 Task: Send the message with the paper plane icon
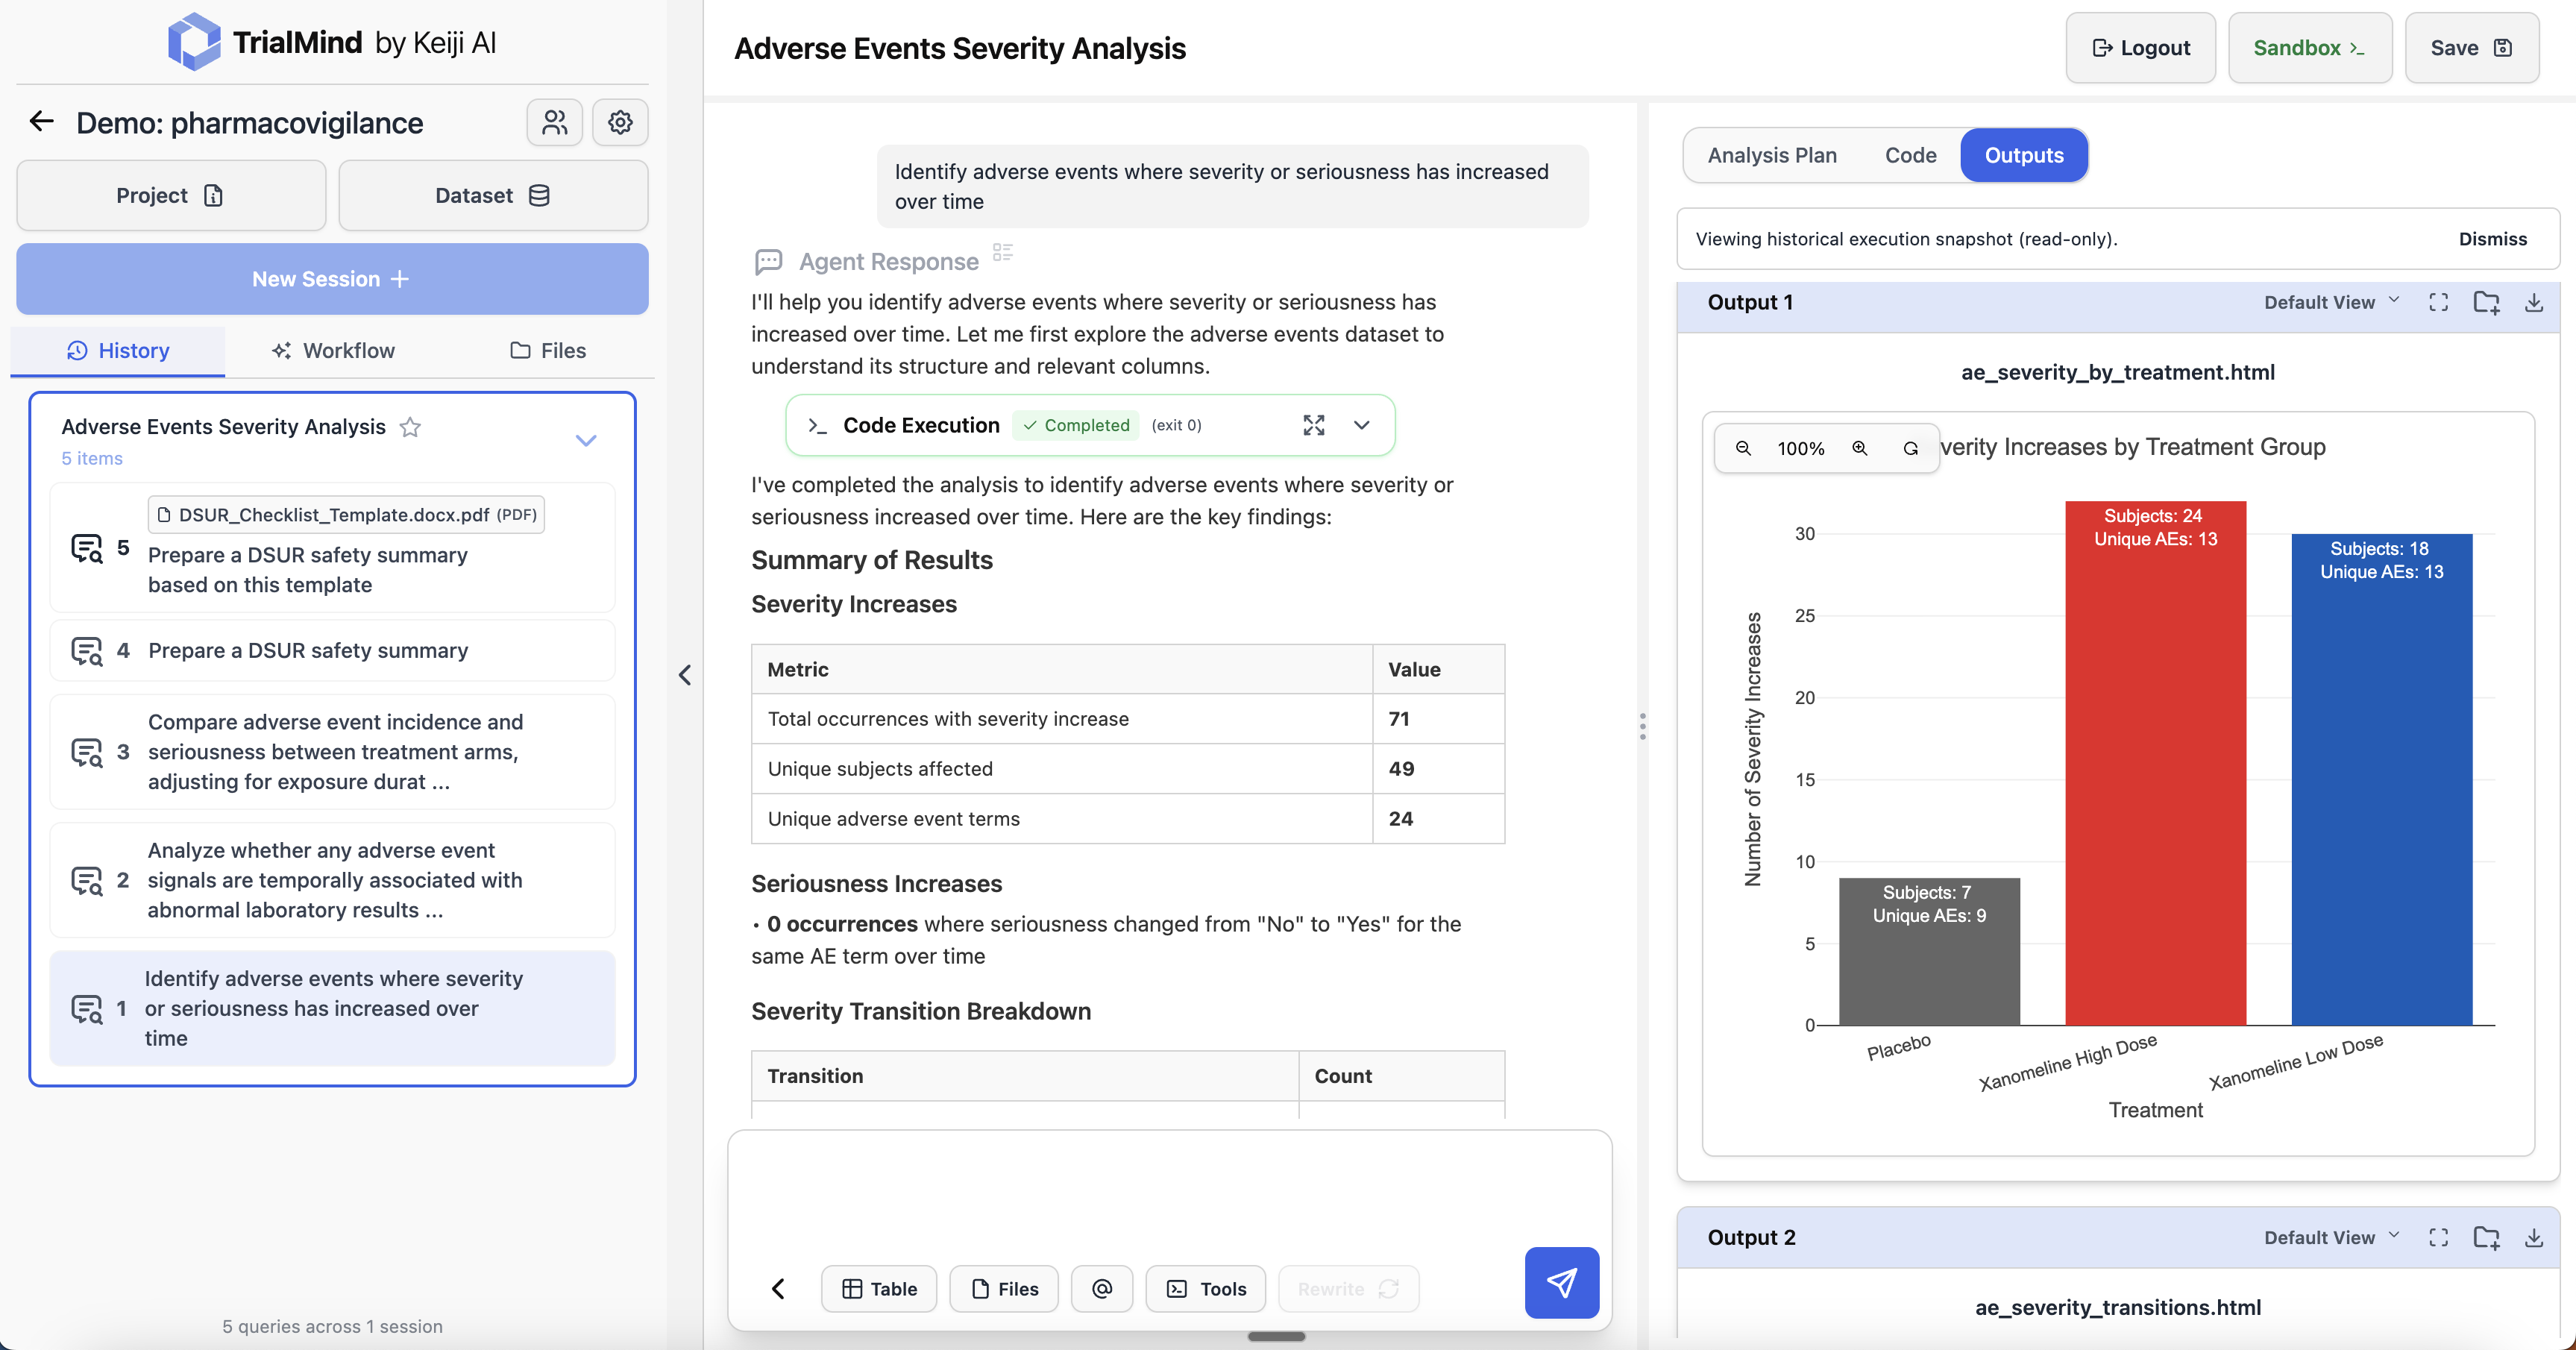[1562, 1283]
